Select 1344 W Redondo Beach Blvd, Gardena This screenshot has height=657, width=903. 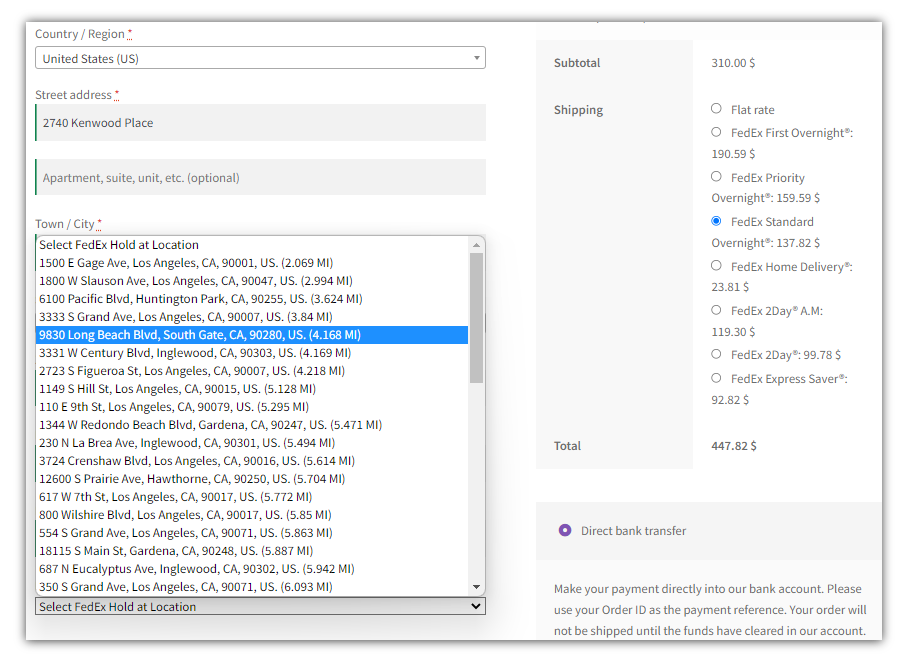click(x=252, y=424)
